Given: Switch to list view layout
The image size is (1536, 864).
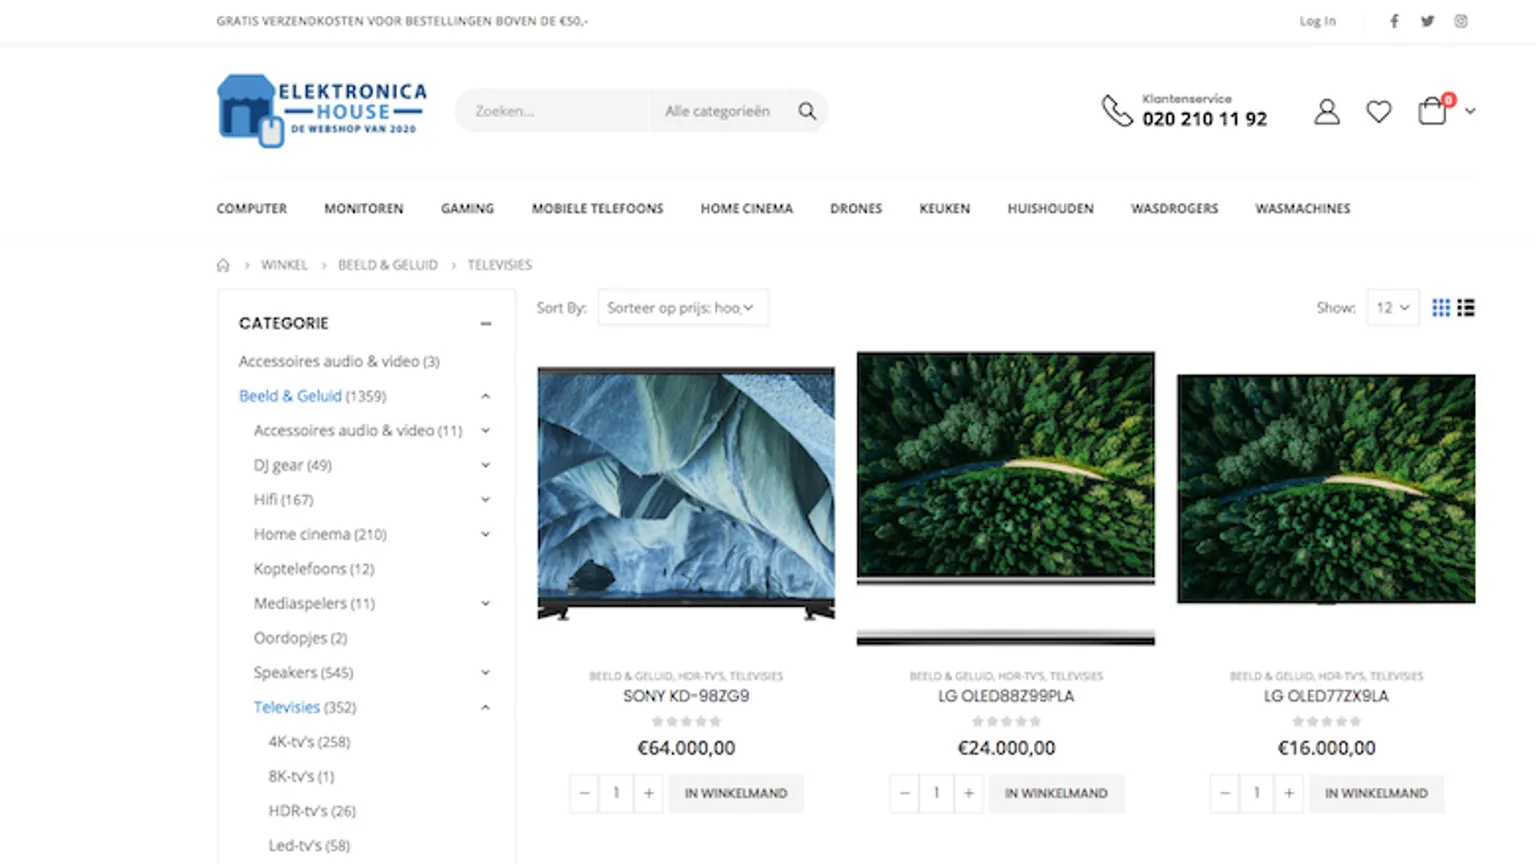Looking at the screenshot, I should [1466, 308].
